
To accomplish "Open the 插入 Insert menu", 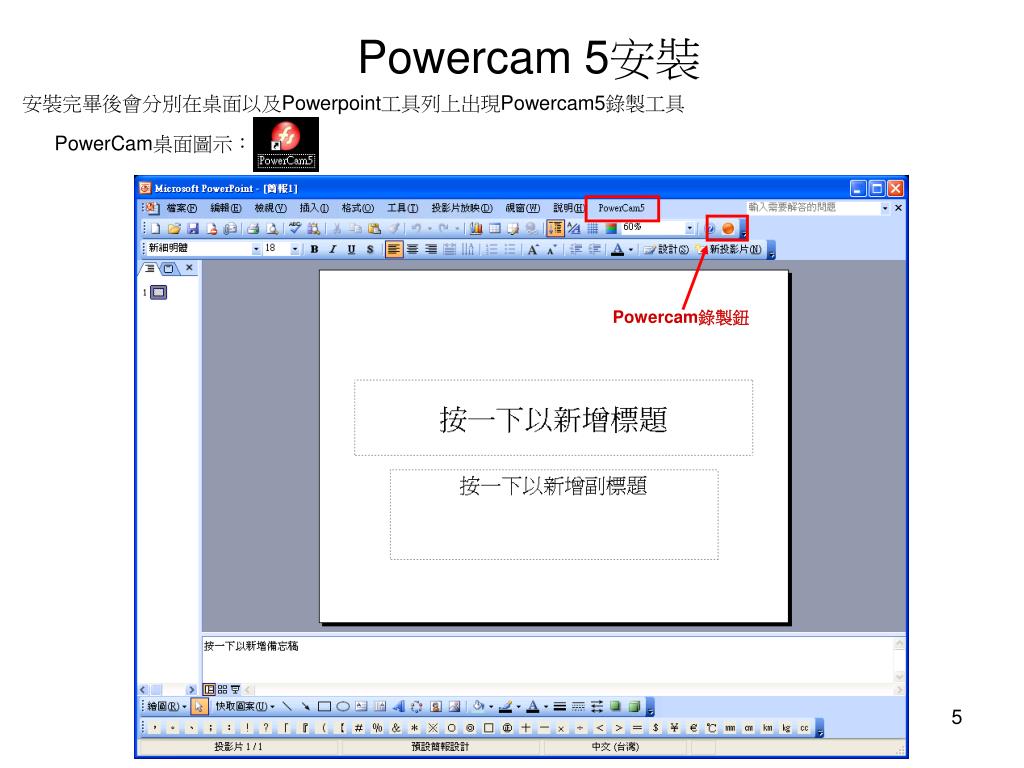I will pyautogui.click(x=314, y=208).
